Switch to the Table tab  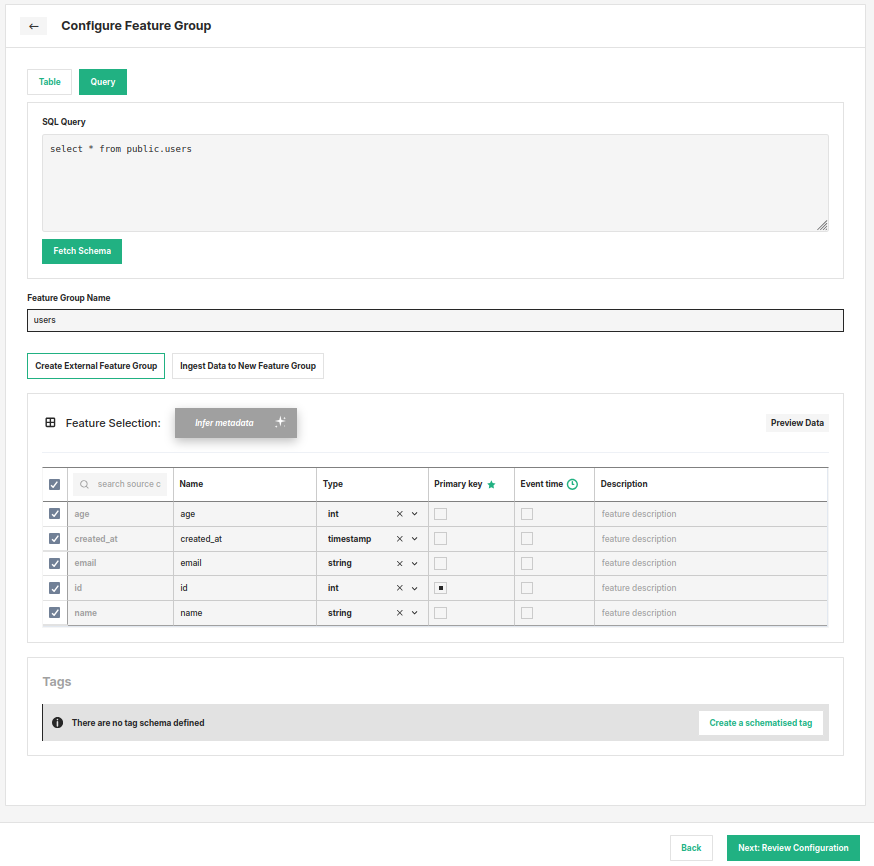click(49, 81)
